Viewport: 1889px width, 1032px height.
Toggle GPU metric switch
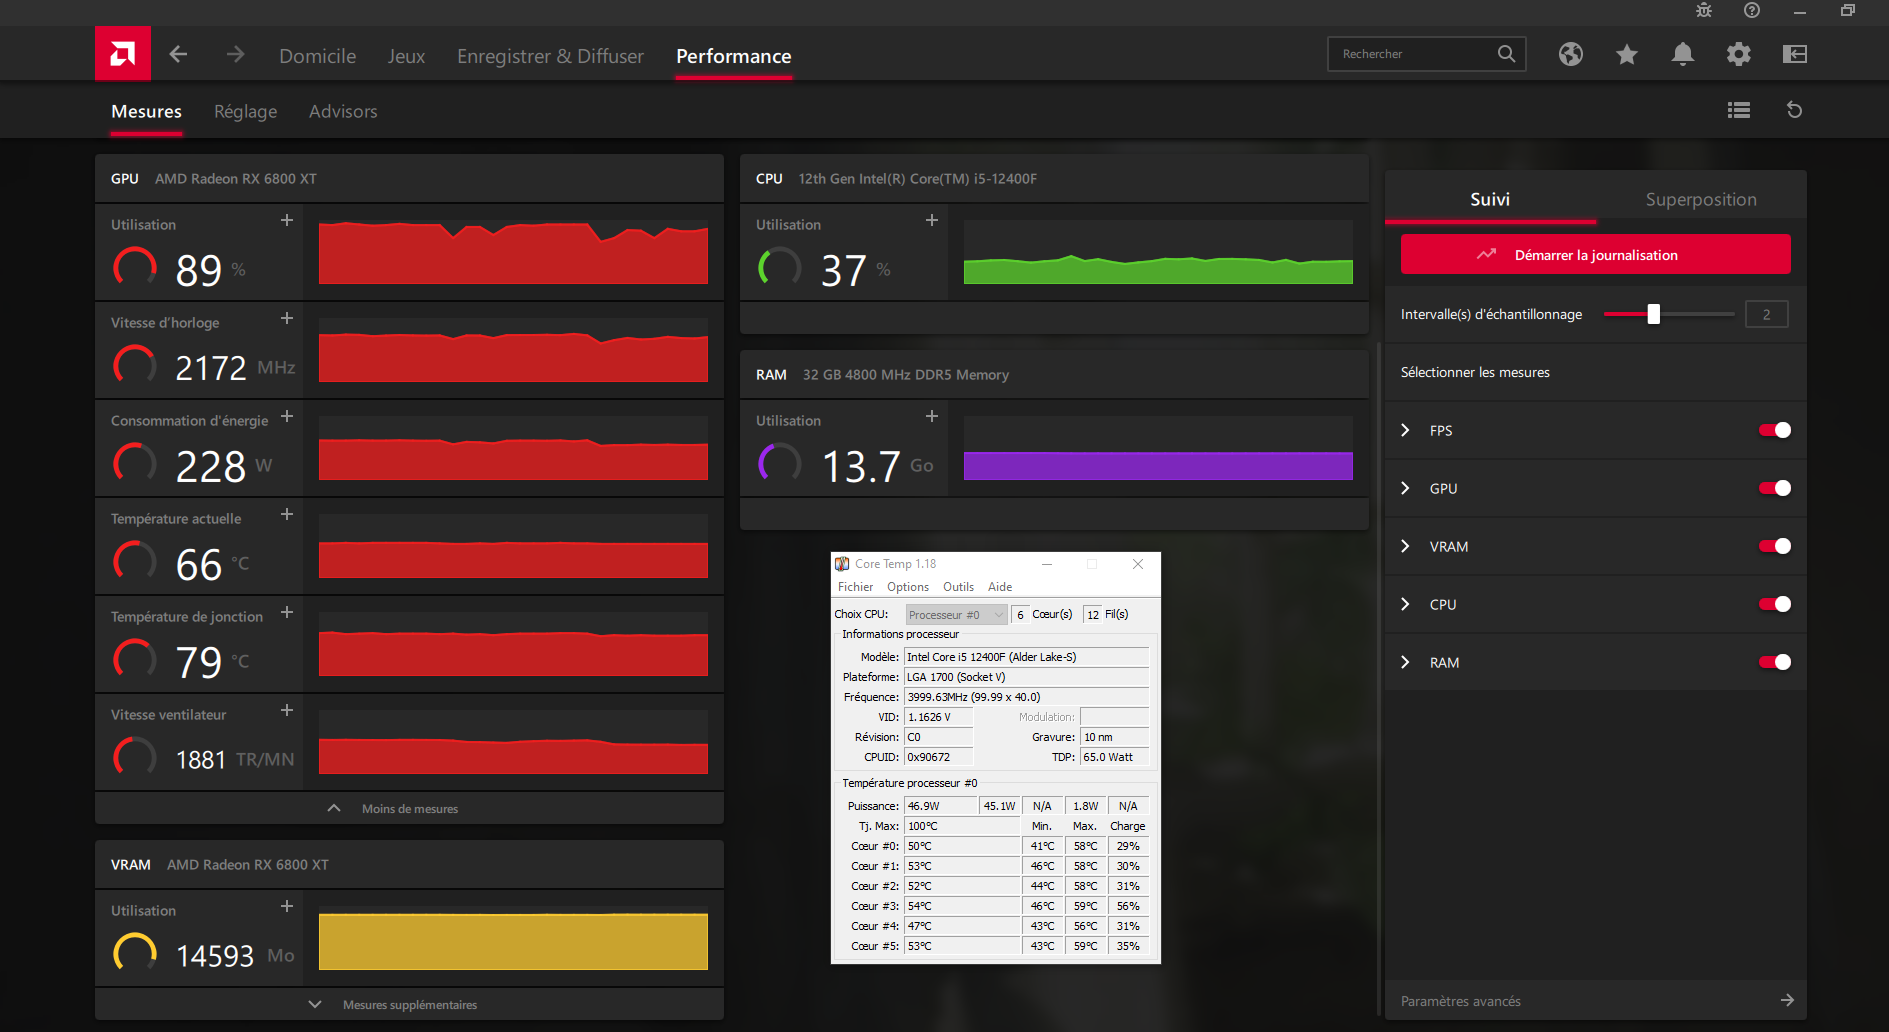(x=1775, y=488)
